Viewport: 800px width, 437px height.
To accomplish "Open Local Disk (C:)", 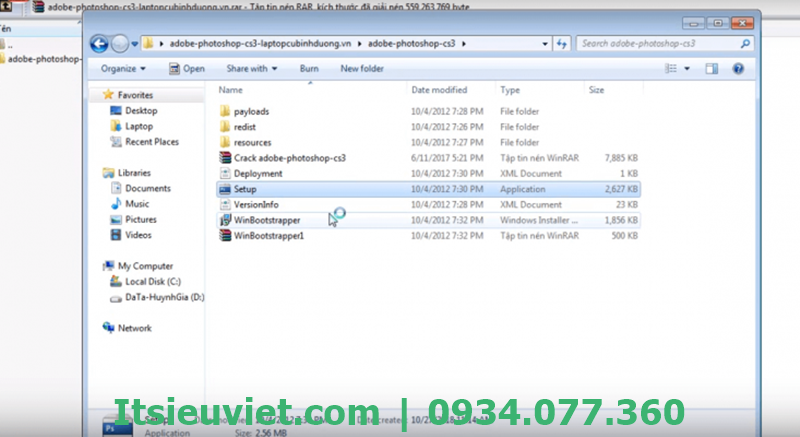I will pyautogui.click(x=153, y=281).
